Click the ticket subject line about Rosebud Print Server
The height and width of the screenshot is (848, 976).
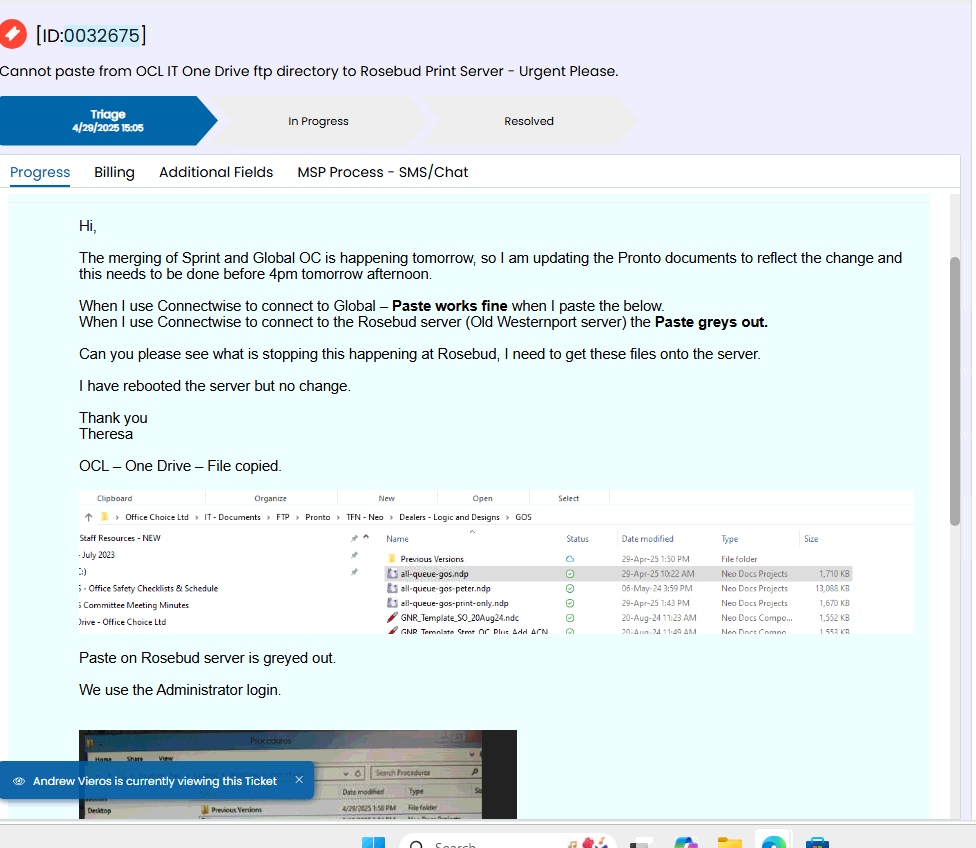point(309,71)
